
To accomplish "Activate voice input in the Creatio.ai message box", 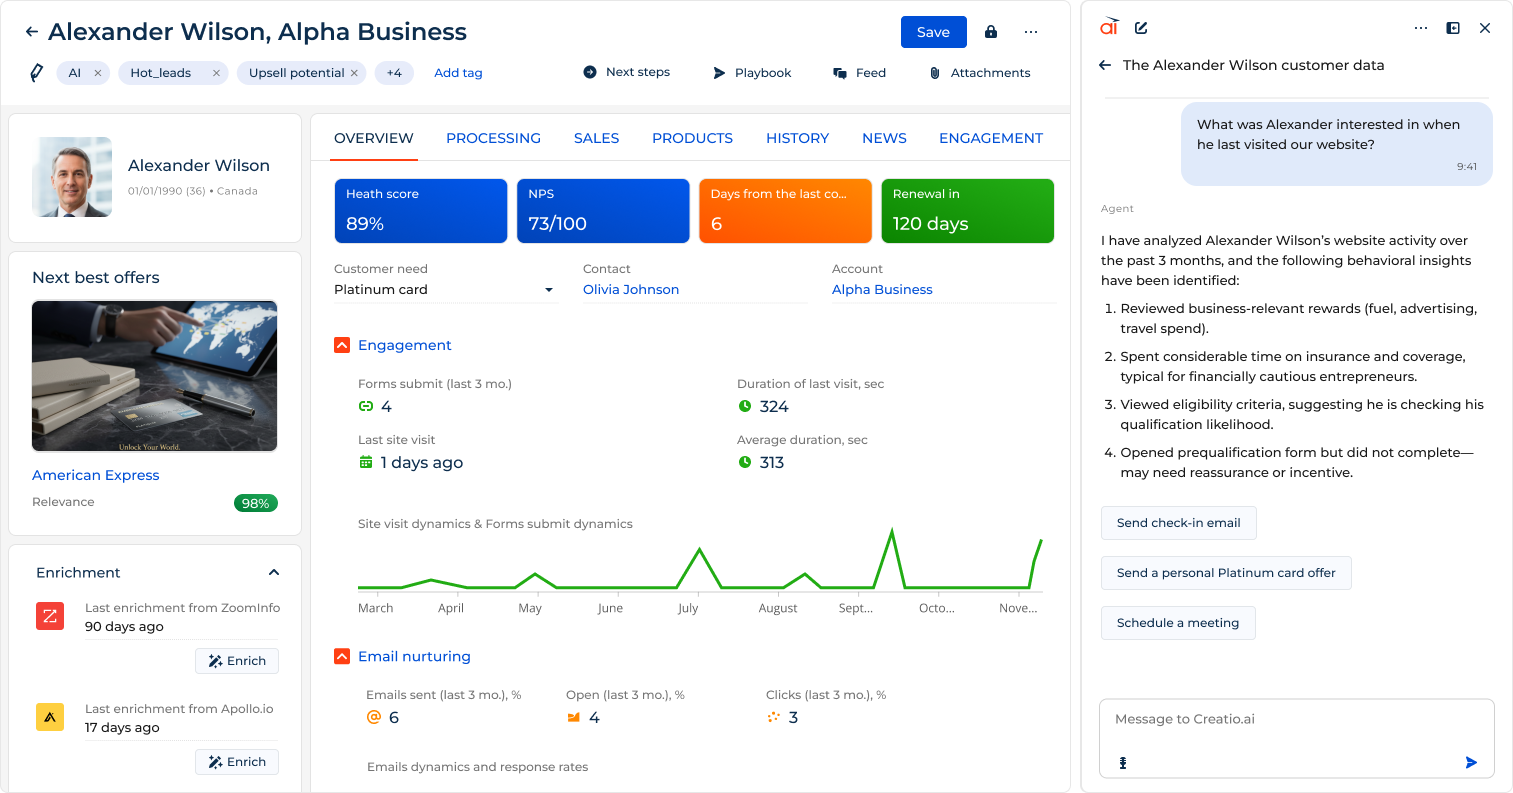I will 1122,762.
